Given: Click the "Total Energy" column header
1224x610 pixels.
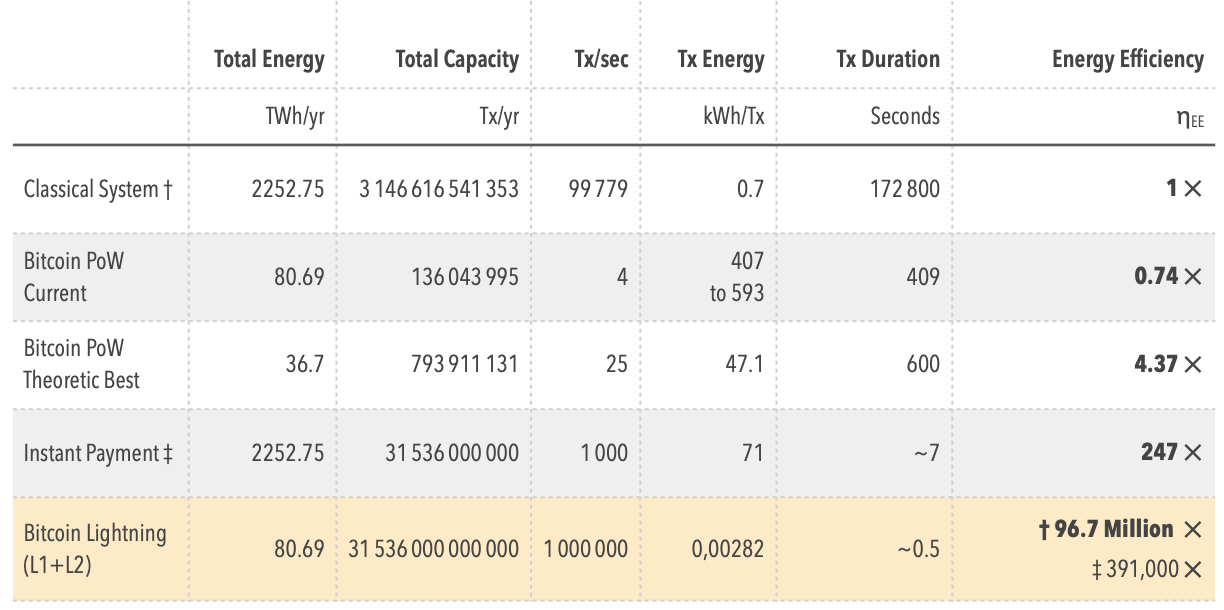Looking at the screenshot, I should pos(269,60).
